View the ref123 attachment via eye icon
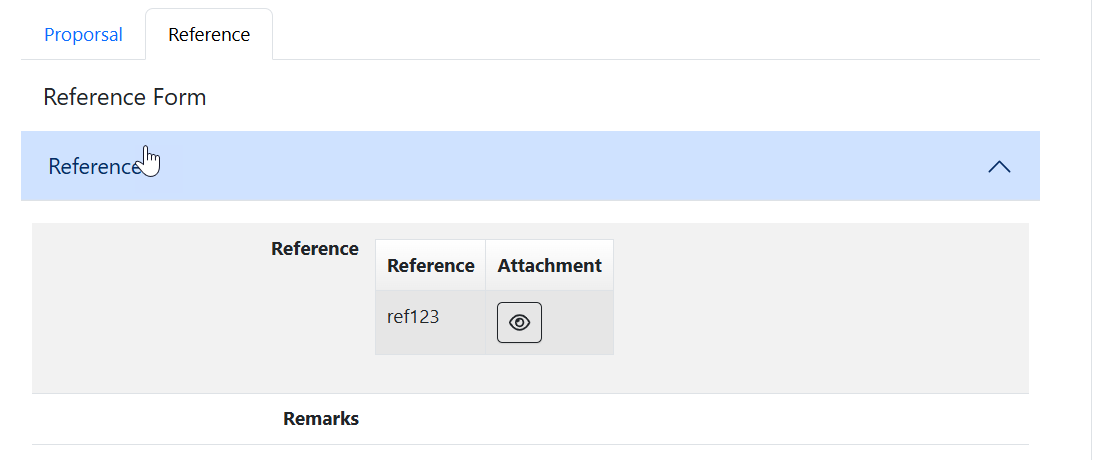 point(519,322)
